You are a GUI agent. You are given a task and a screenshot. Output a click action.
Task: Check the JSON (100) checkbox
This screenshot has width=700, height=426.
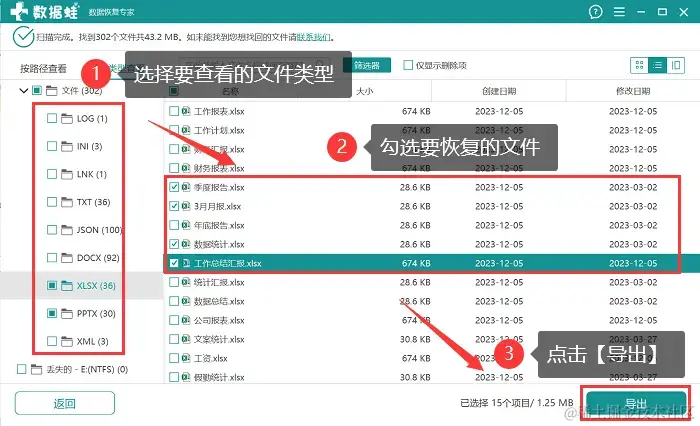click(x=52, y=230)
